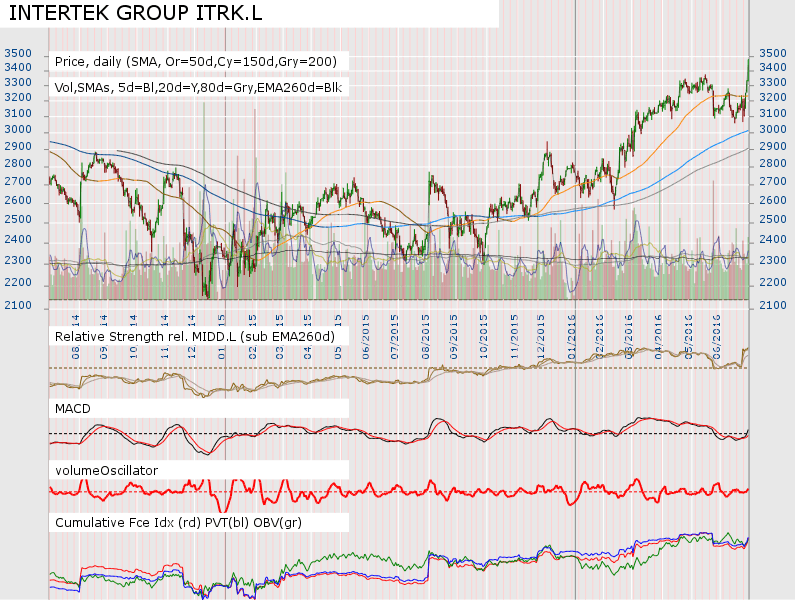Click 3300 on the left price axis
This screenshot has width=795, height=601.
coord(18,82)
